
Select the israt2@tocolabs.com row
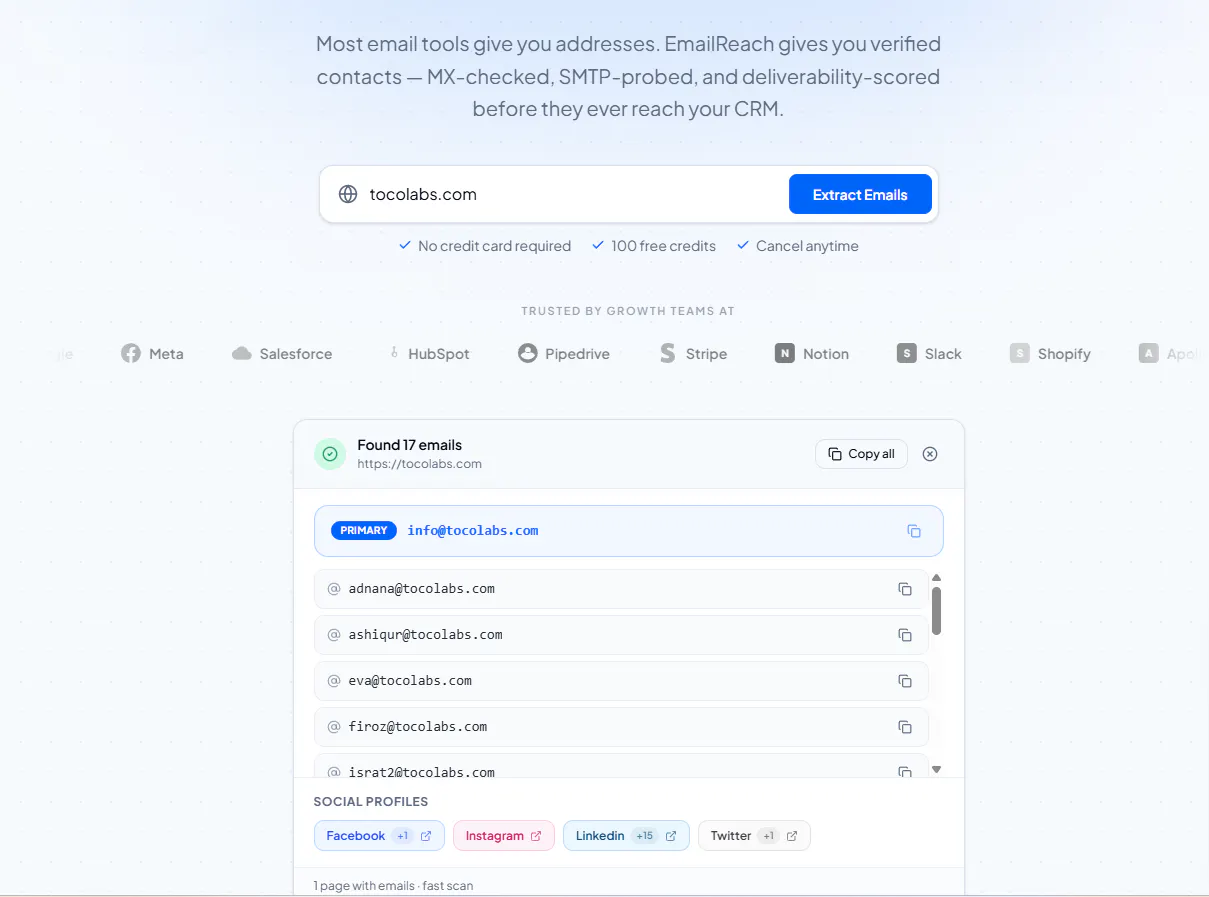(x=621, y=766)
